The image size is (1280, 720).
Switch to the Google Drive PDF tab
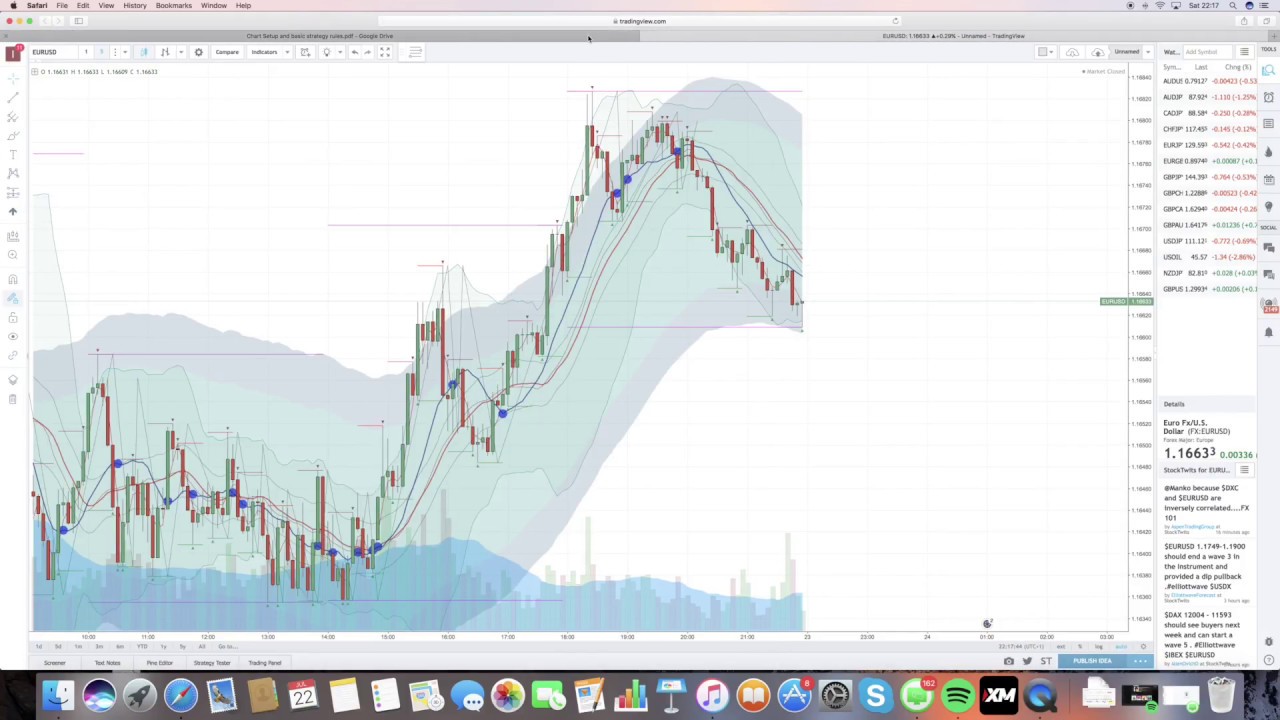click(x=320, y=36)
